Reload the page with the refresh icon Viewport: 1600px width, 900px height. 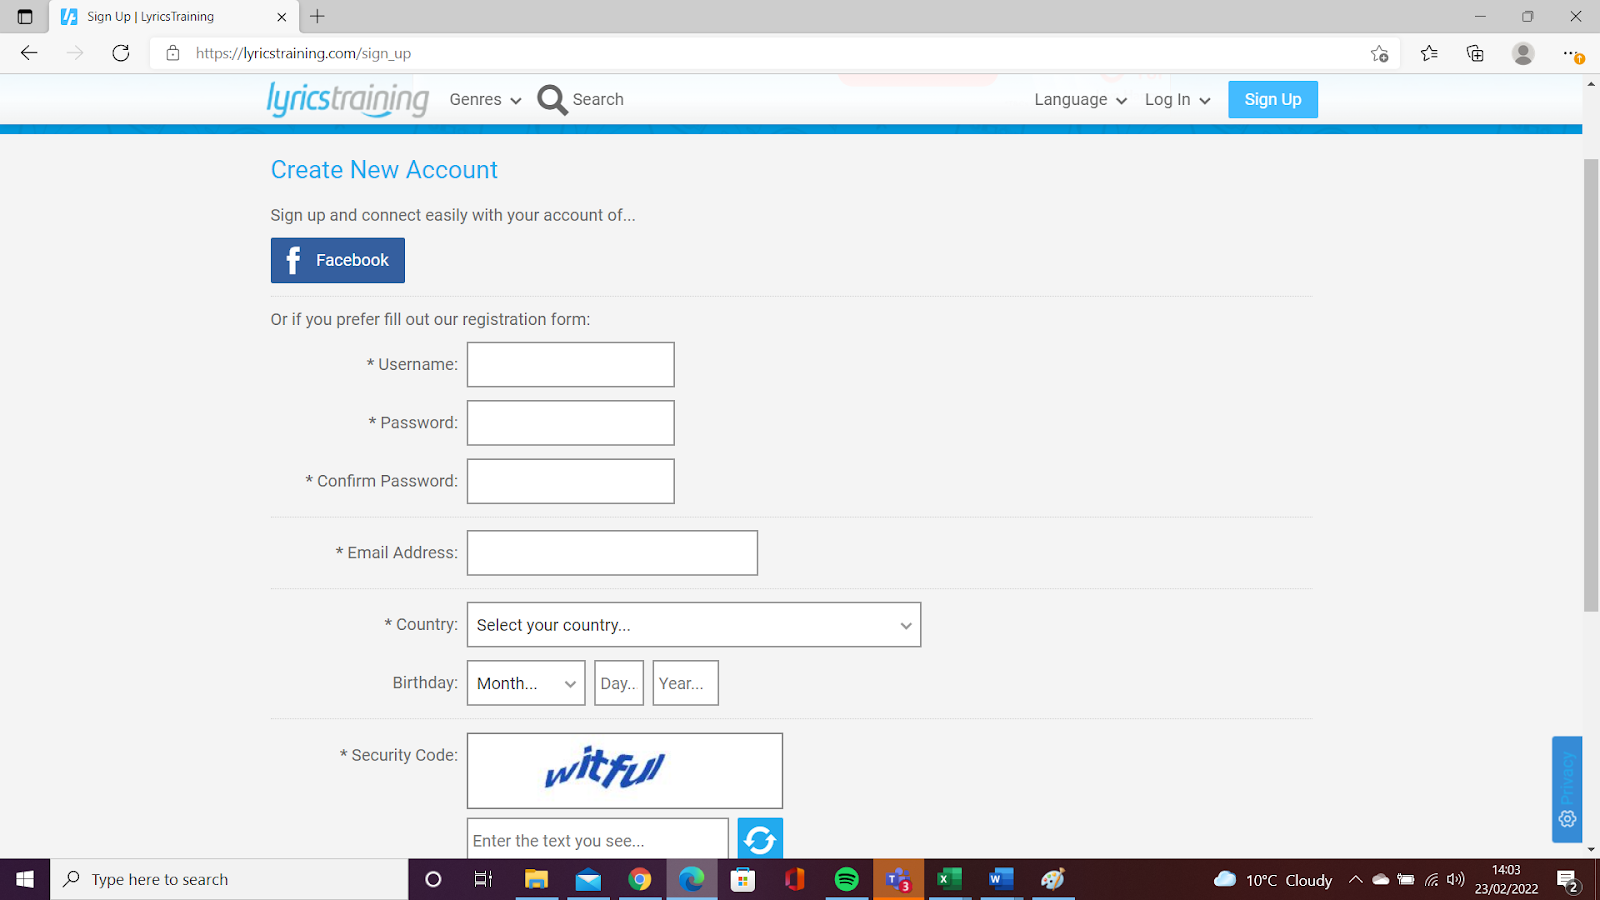[x=121, y=53]
